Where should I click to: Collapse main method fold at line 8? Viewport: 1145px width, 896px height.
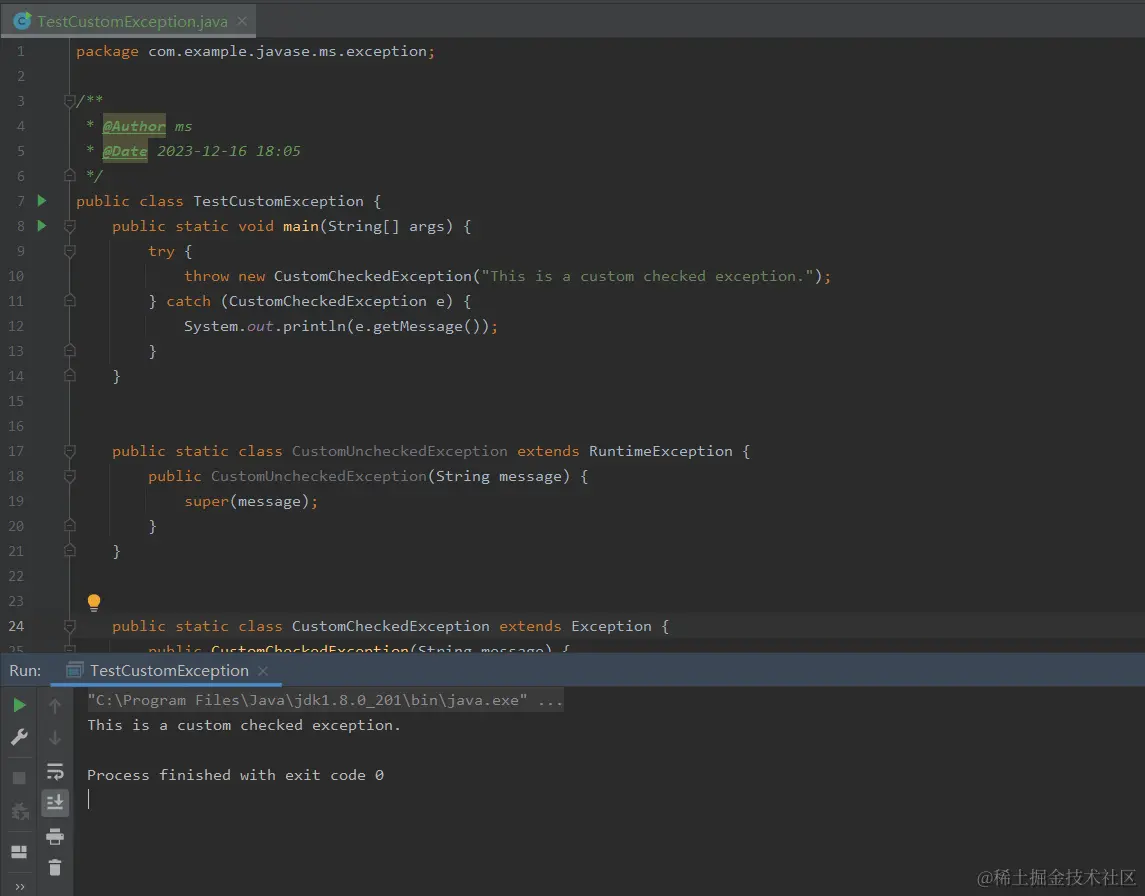tap(69, 226)
